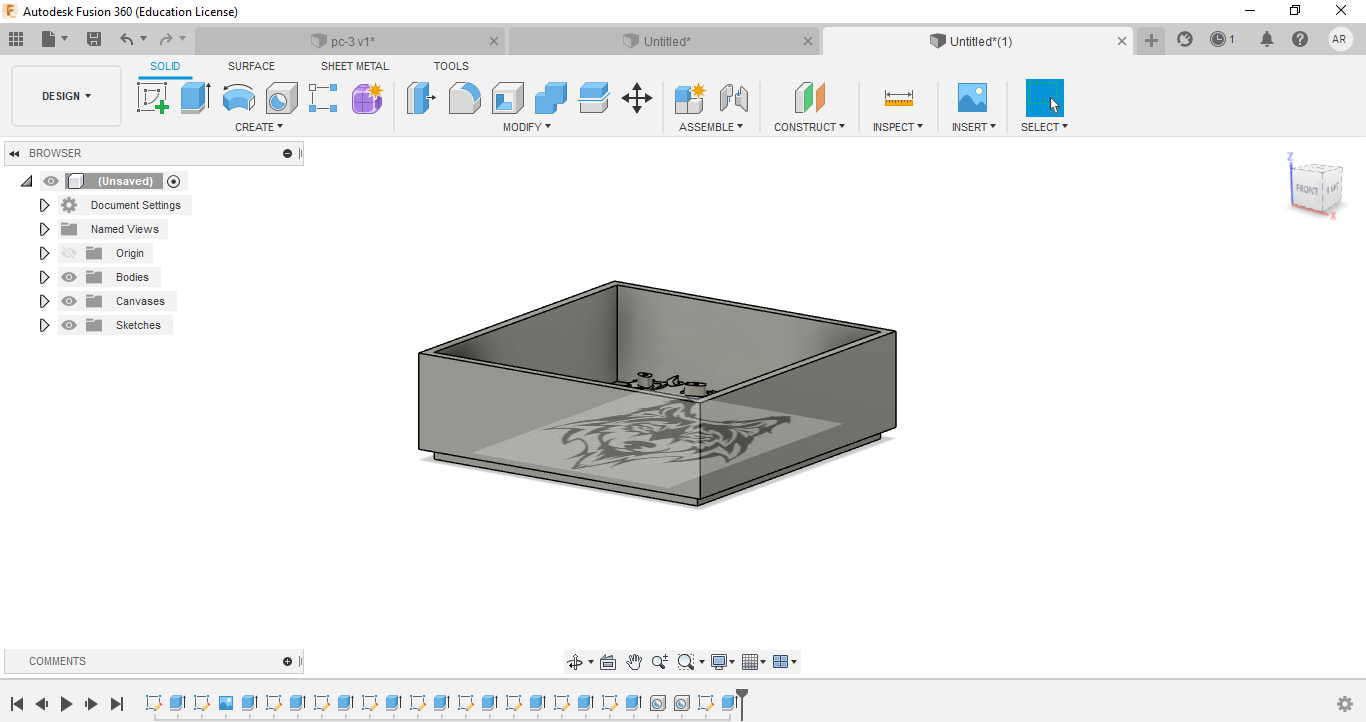This screenshot has width=1366, height=722.
Task: Select the Joint tool
Action: tap(734, 98)
